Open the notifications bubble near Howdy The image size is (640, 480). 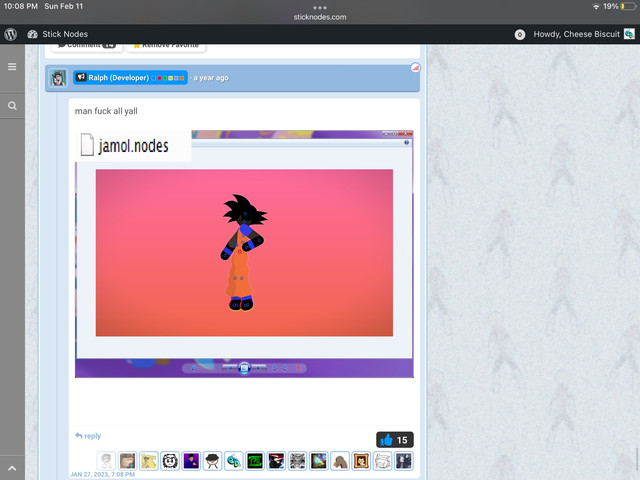[x=520, y=34]
